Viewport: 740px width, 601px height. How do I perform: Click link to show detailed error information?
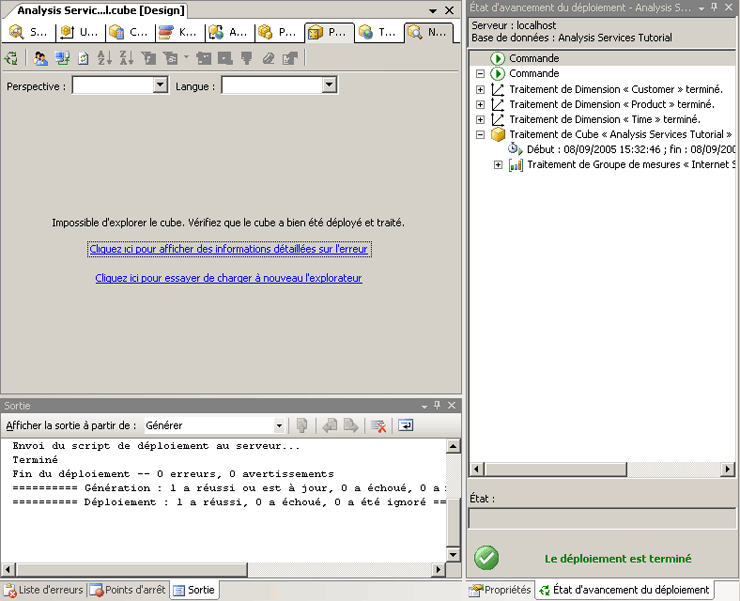[x=229, y=249]
